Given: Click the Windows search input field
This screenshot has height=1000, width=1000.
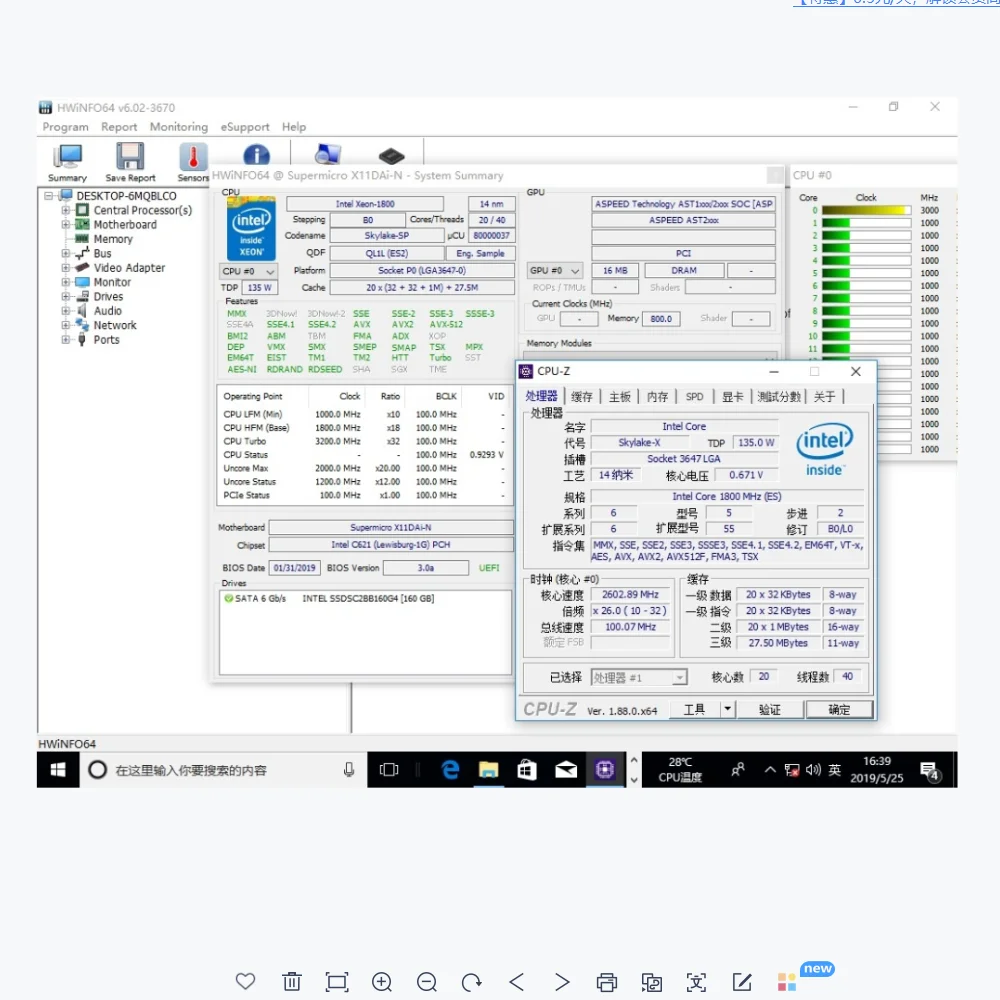Looking at the screenshot, I should (223, 770).
